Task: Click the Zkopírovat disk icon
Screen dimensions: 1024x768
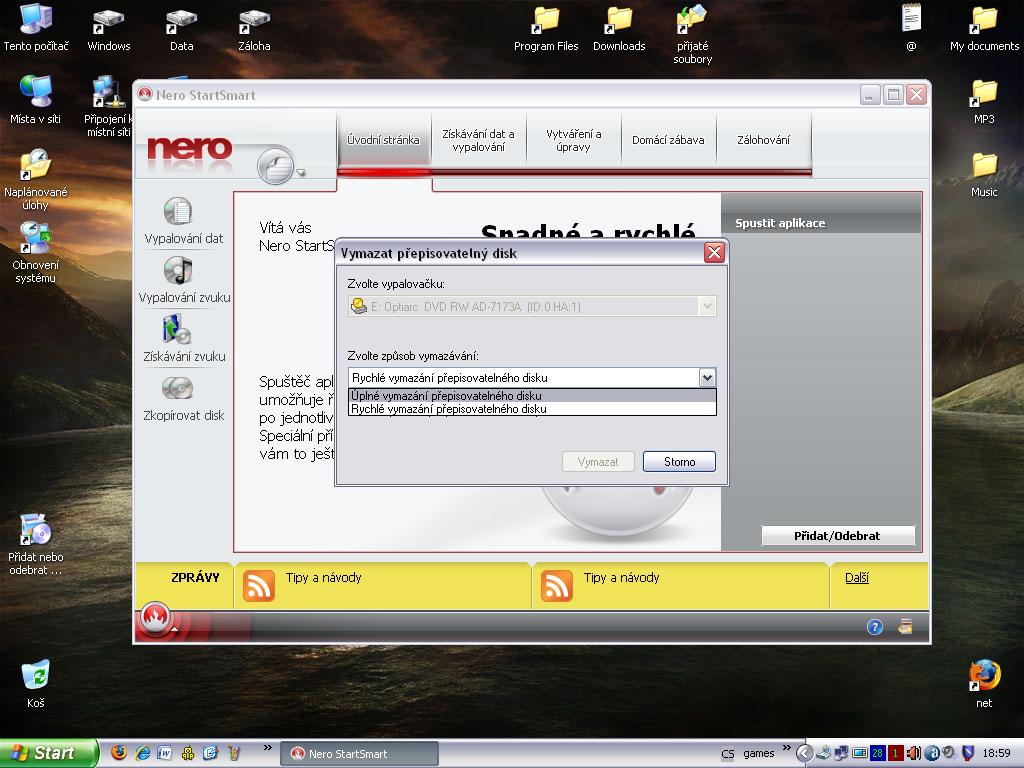Action: (x=177, y=389)
